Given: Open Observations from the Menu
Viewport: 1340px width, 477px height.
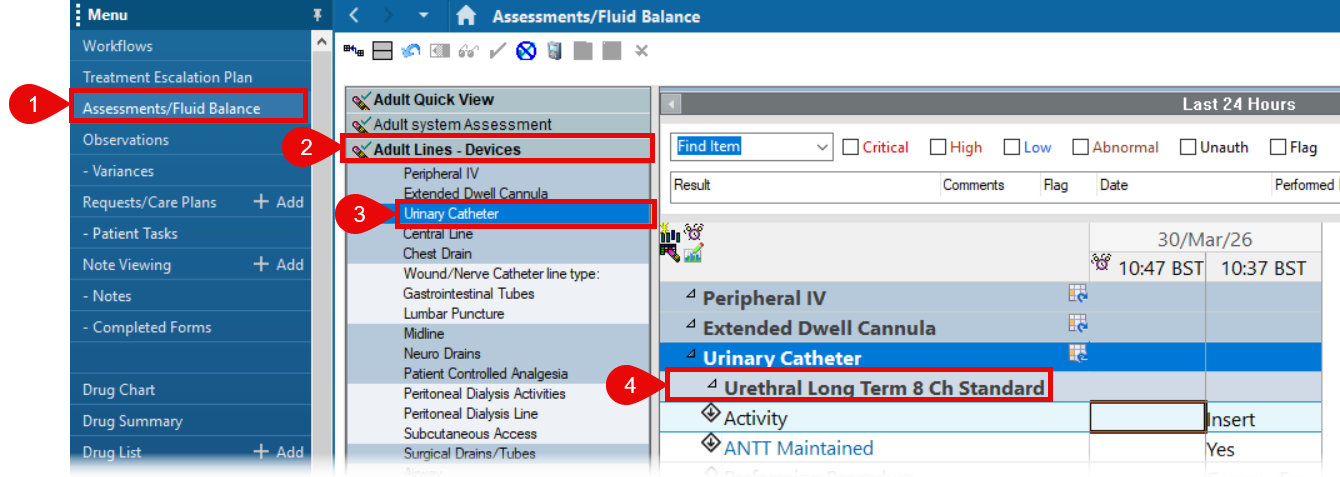Looking at the screenshot, I should (125, 140).
